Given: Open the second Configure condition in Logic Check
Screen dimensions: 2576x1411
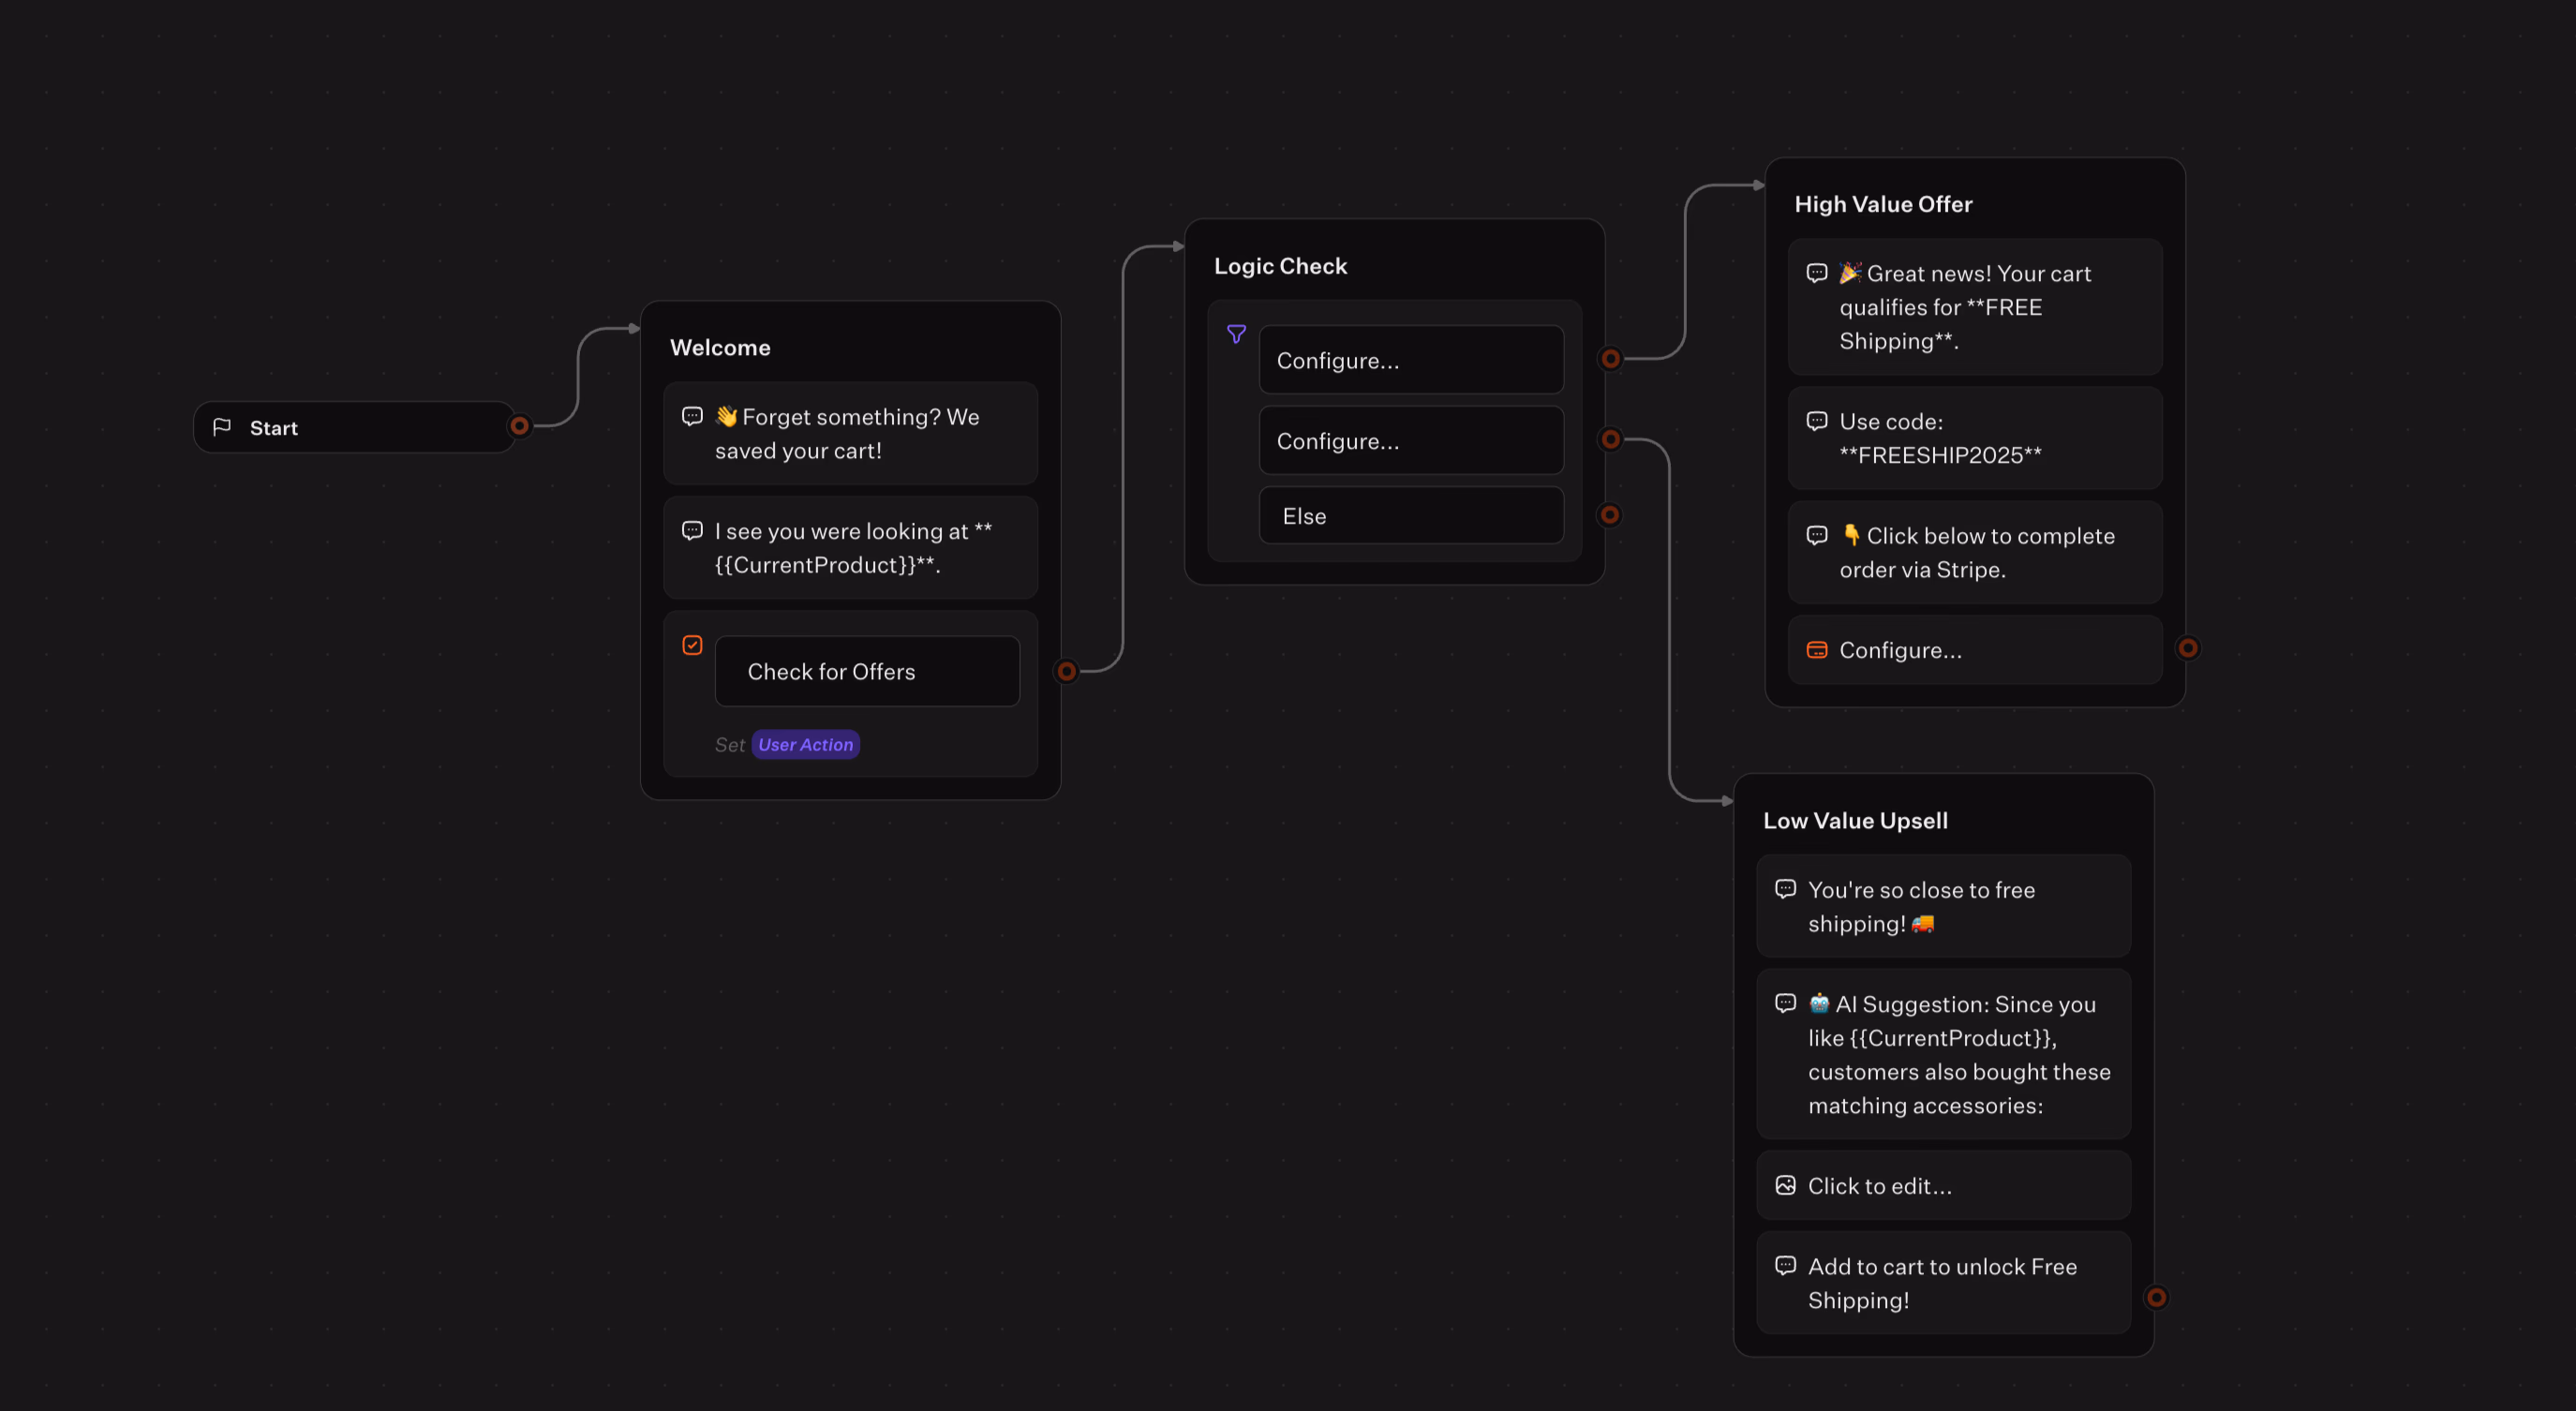Looking at the screenshot, I should click(1410, 441).
